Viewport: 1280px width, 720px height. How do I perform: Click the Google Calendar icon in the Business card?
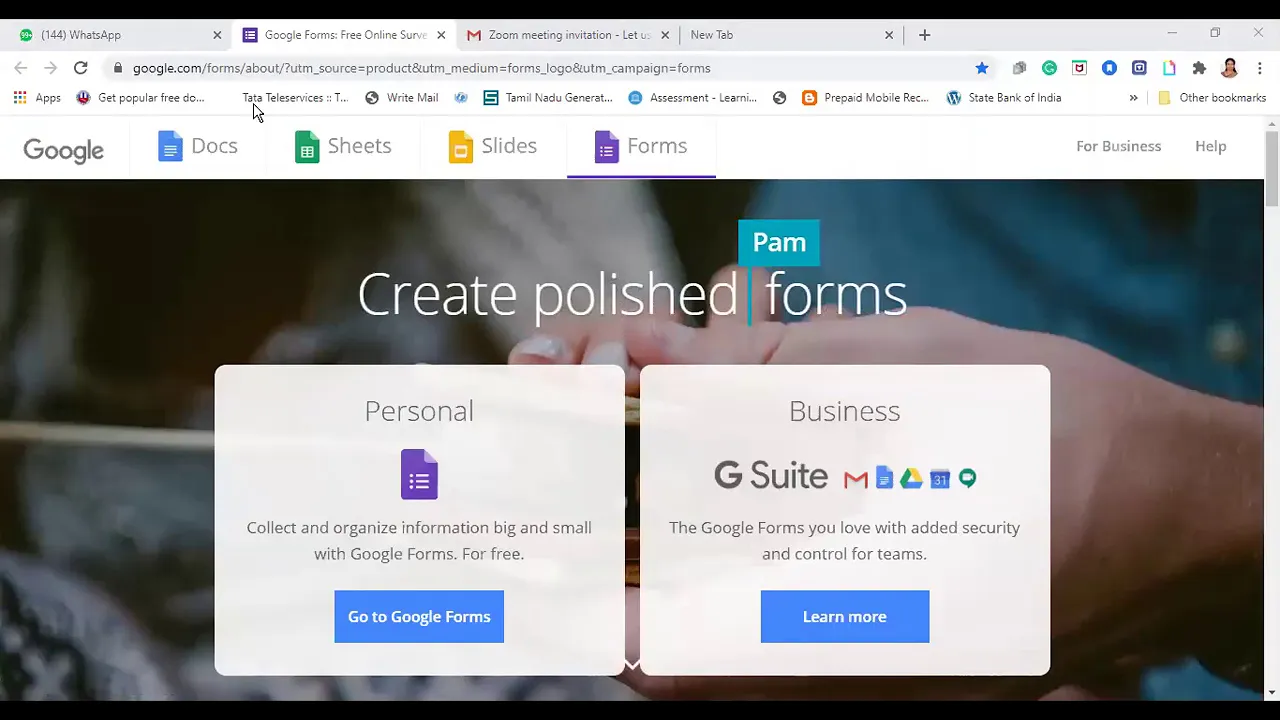tap(939, 478)
